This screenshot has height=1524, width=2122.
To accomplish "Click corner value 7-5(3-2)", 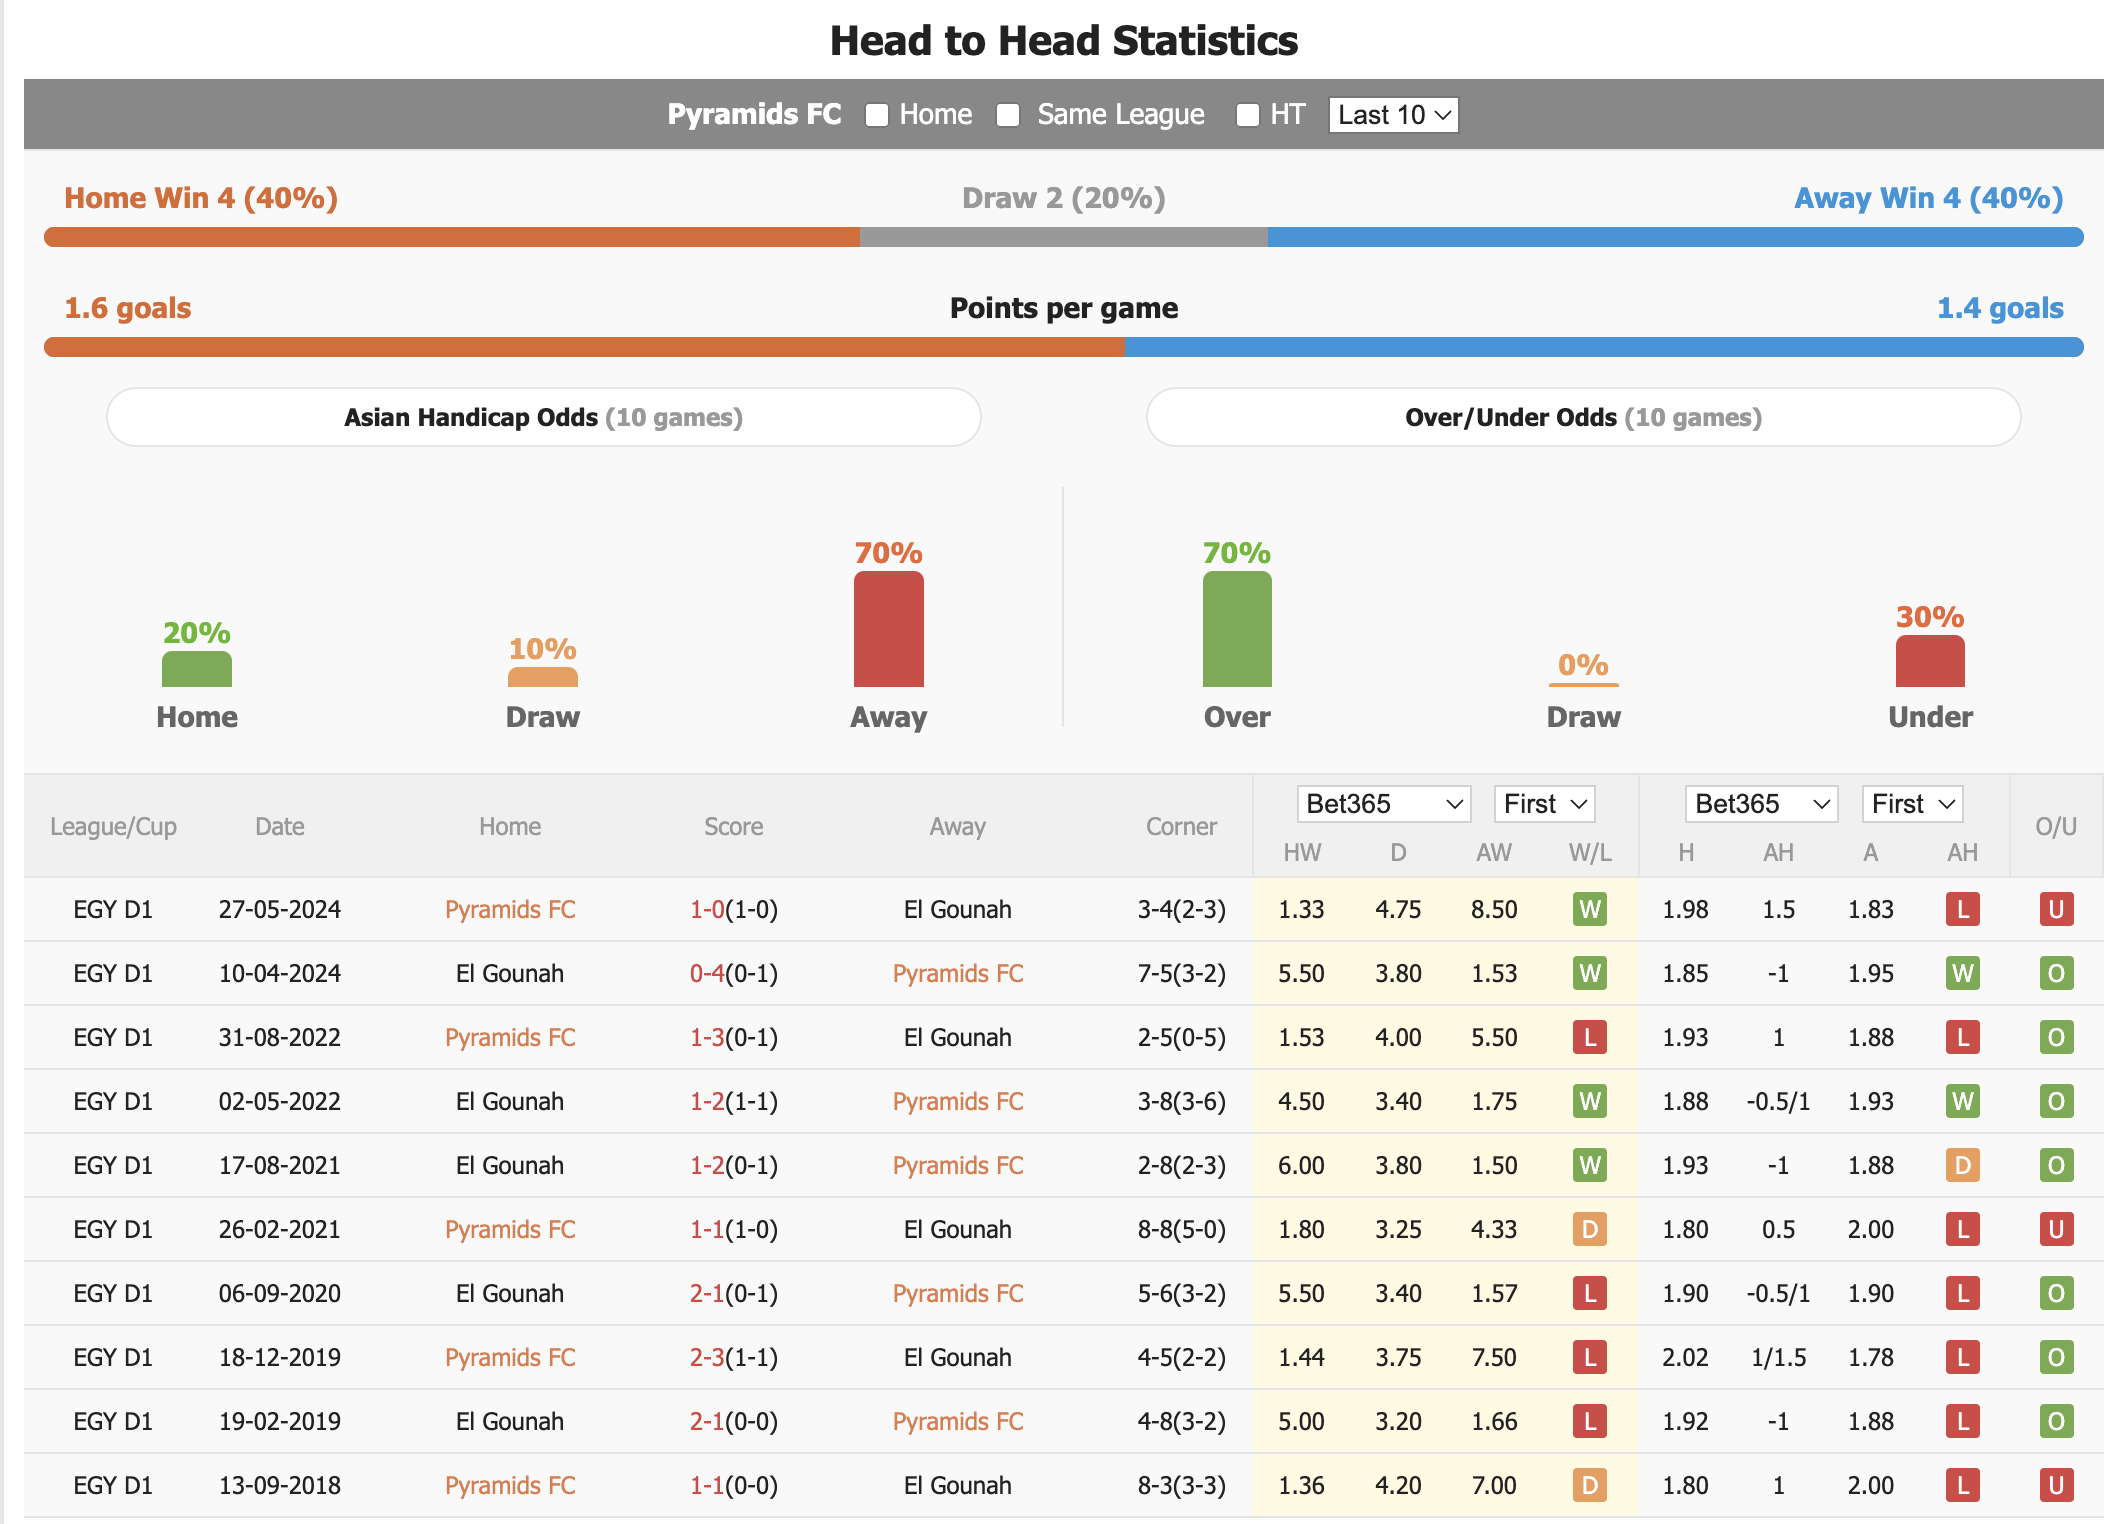I will pyautogui.click(x=1181, y=973).
